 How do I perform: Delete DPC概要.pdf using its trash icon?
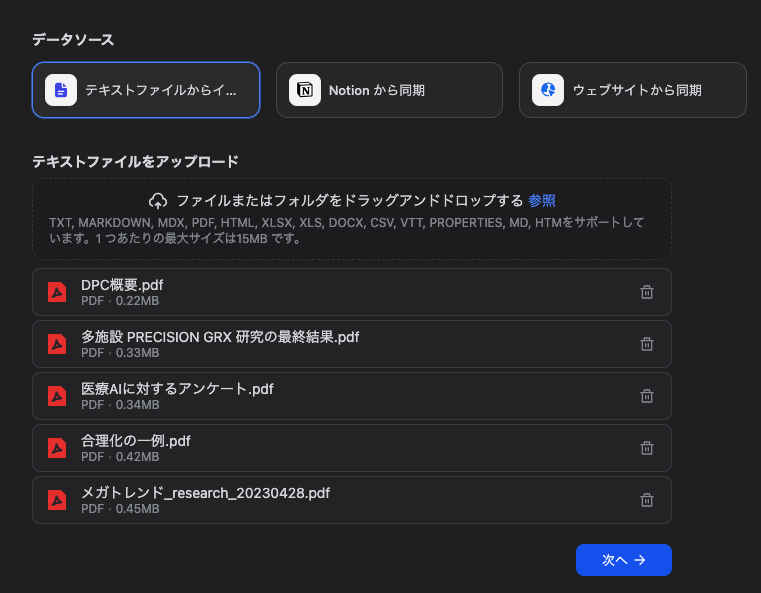(647, 292)
